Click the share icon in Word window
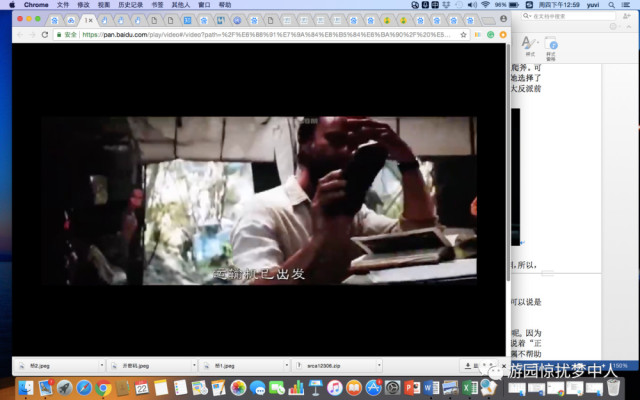Screen dimensions: 640x400 [x=627, y=16]
